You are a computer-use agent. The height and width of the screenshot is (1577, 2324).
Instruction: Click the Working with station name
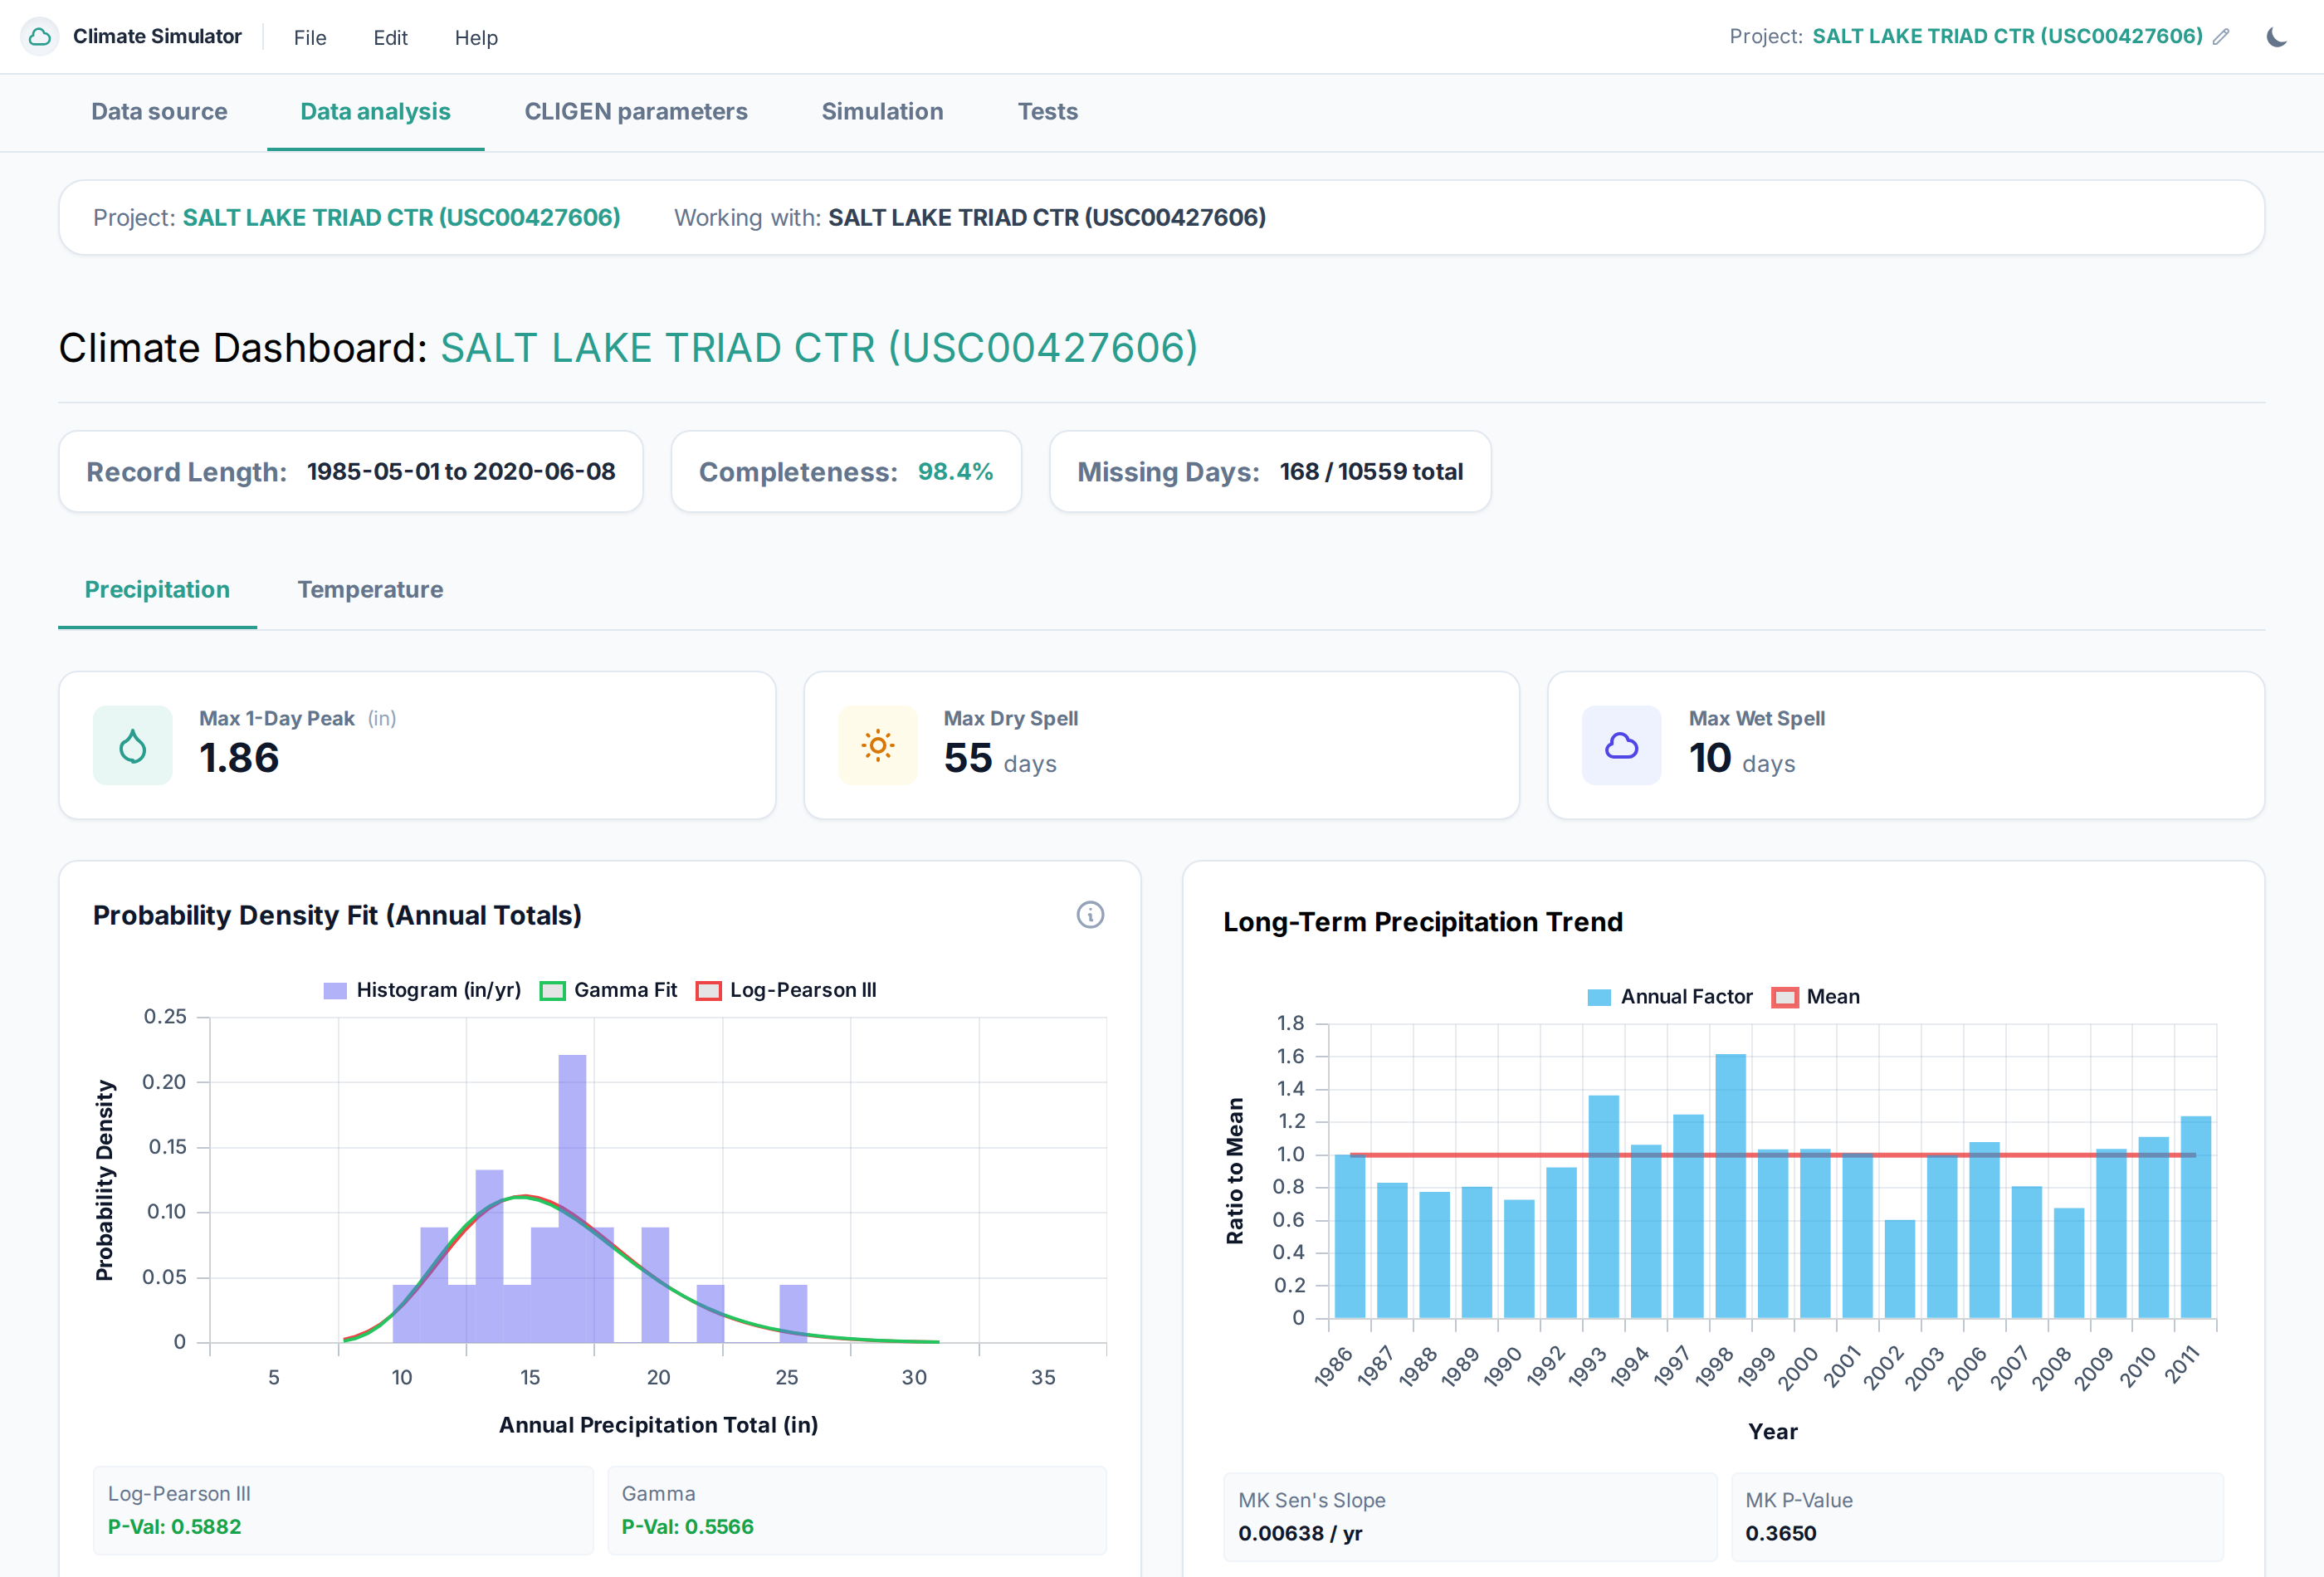[1047, 218]
